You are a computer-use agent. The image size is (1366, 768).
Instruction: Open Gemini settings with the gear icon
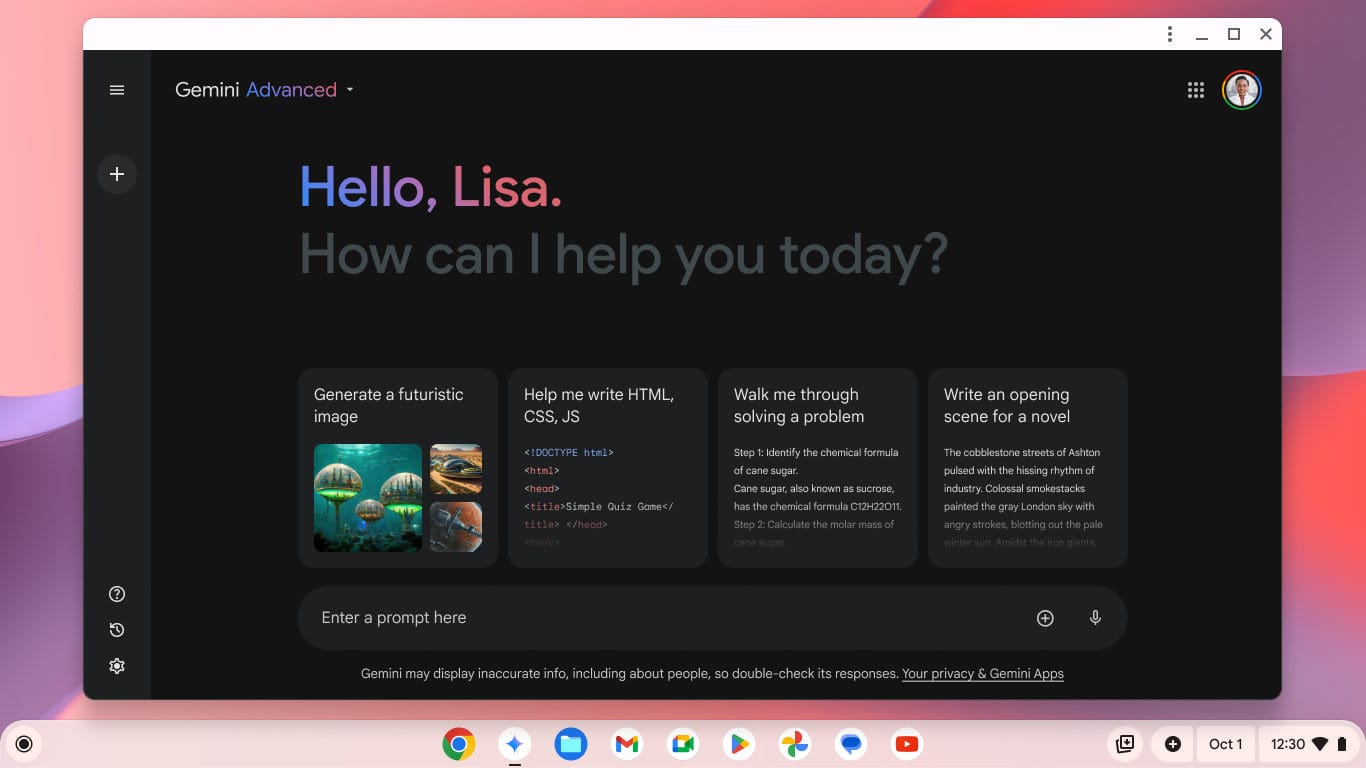[x=116, y=665]
